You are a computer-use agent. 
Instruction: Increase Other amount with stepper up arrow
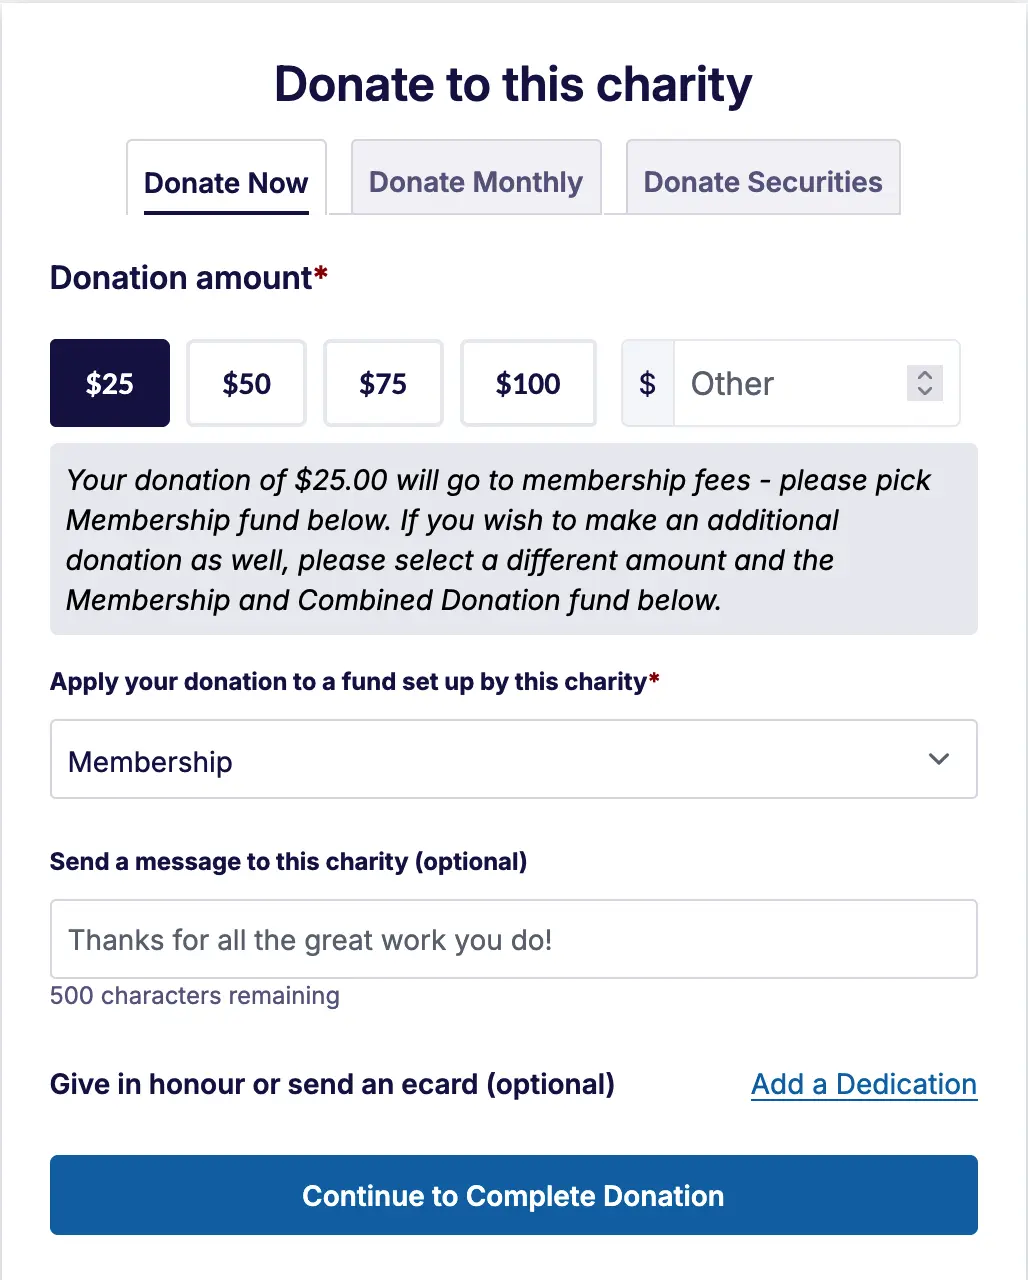click(x=925, y=375)
